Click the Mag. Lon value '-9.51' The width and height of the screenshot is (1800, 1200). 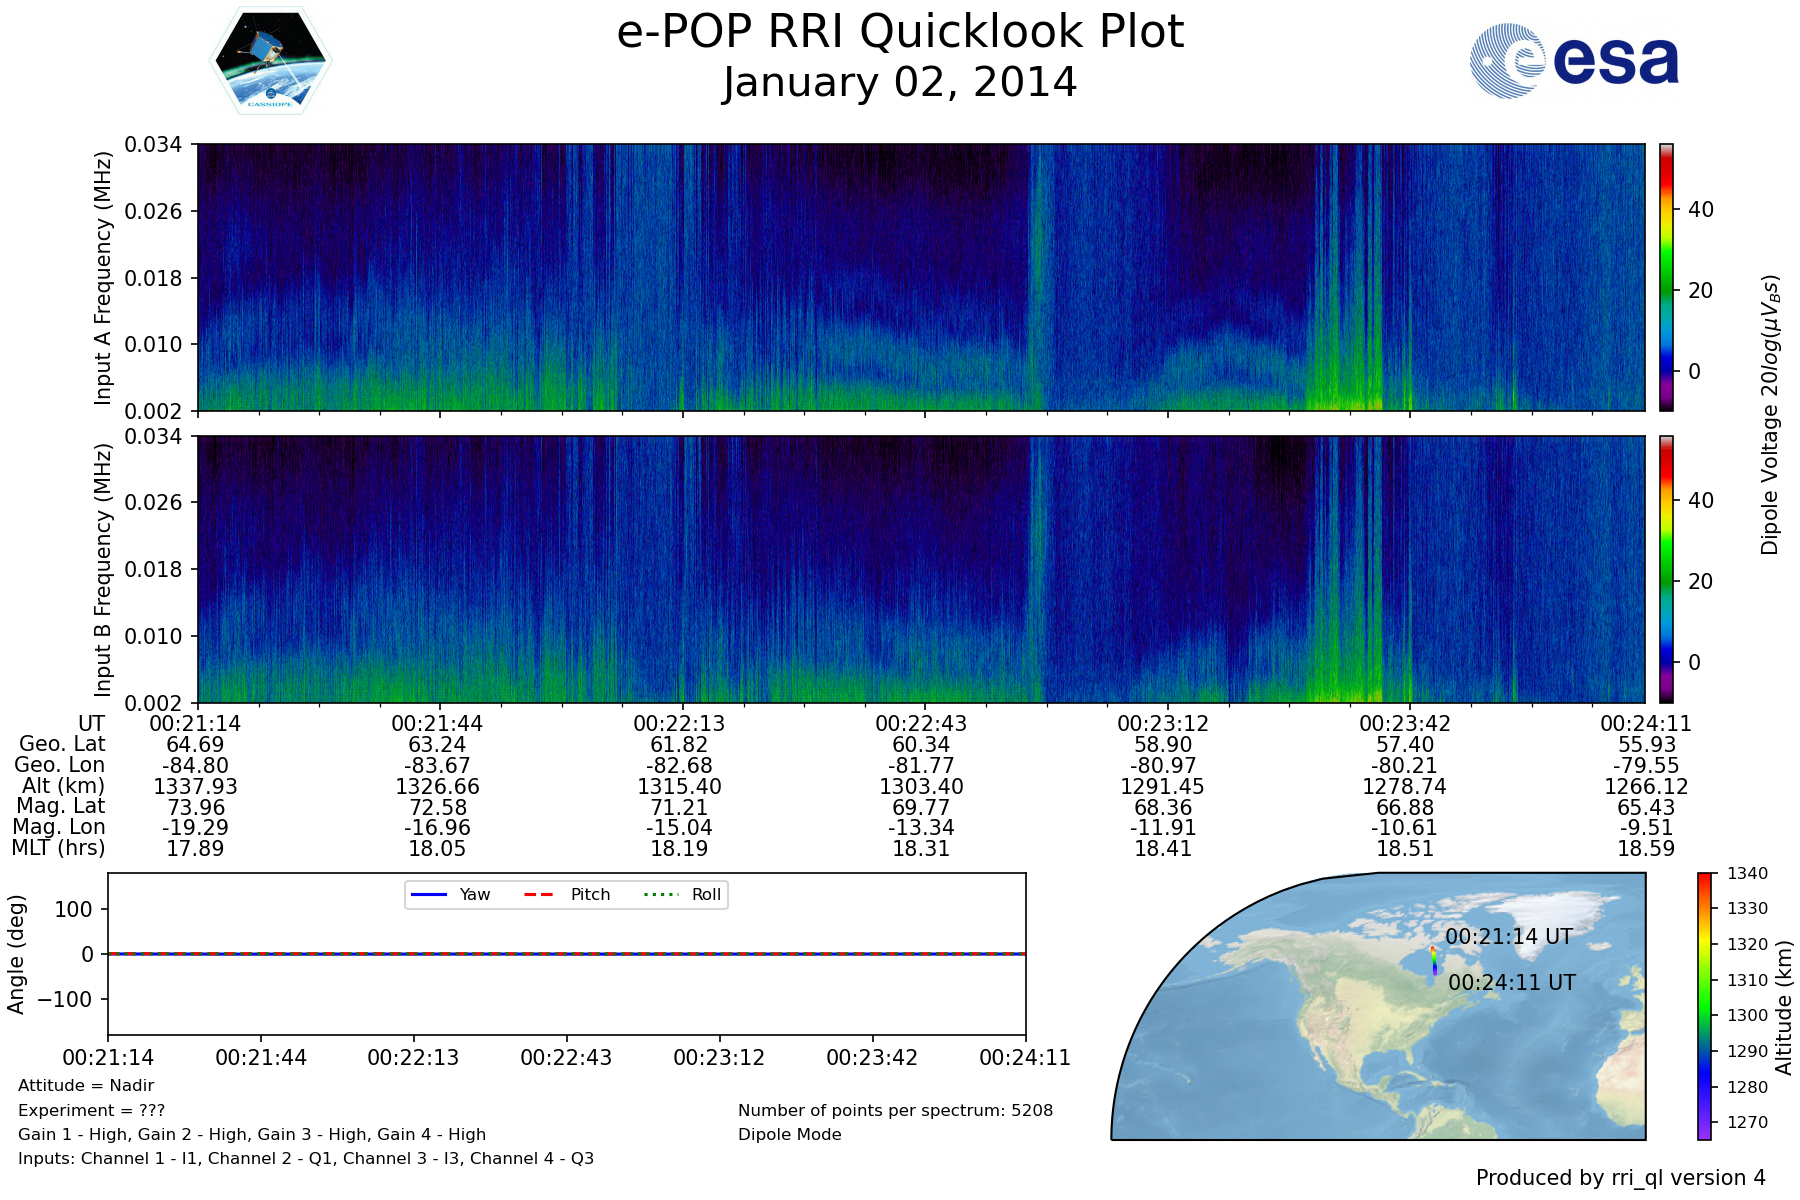1647,828
